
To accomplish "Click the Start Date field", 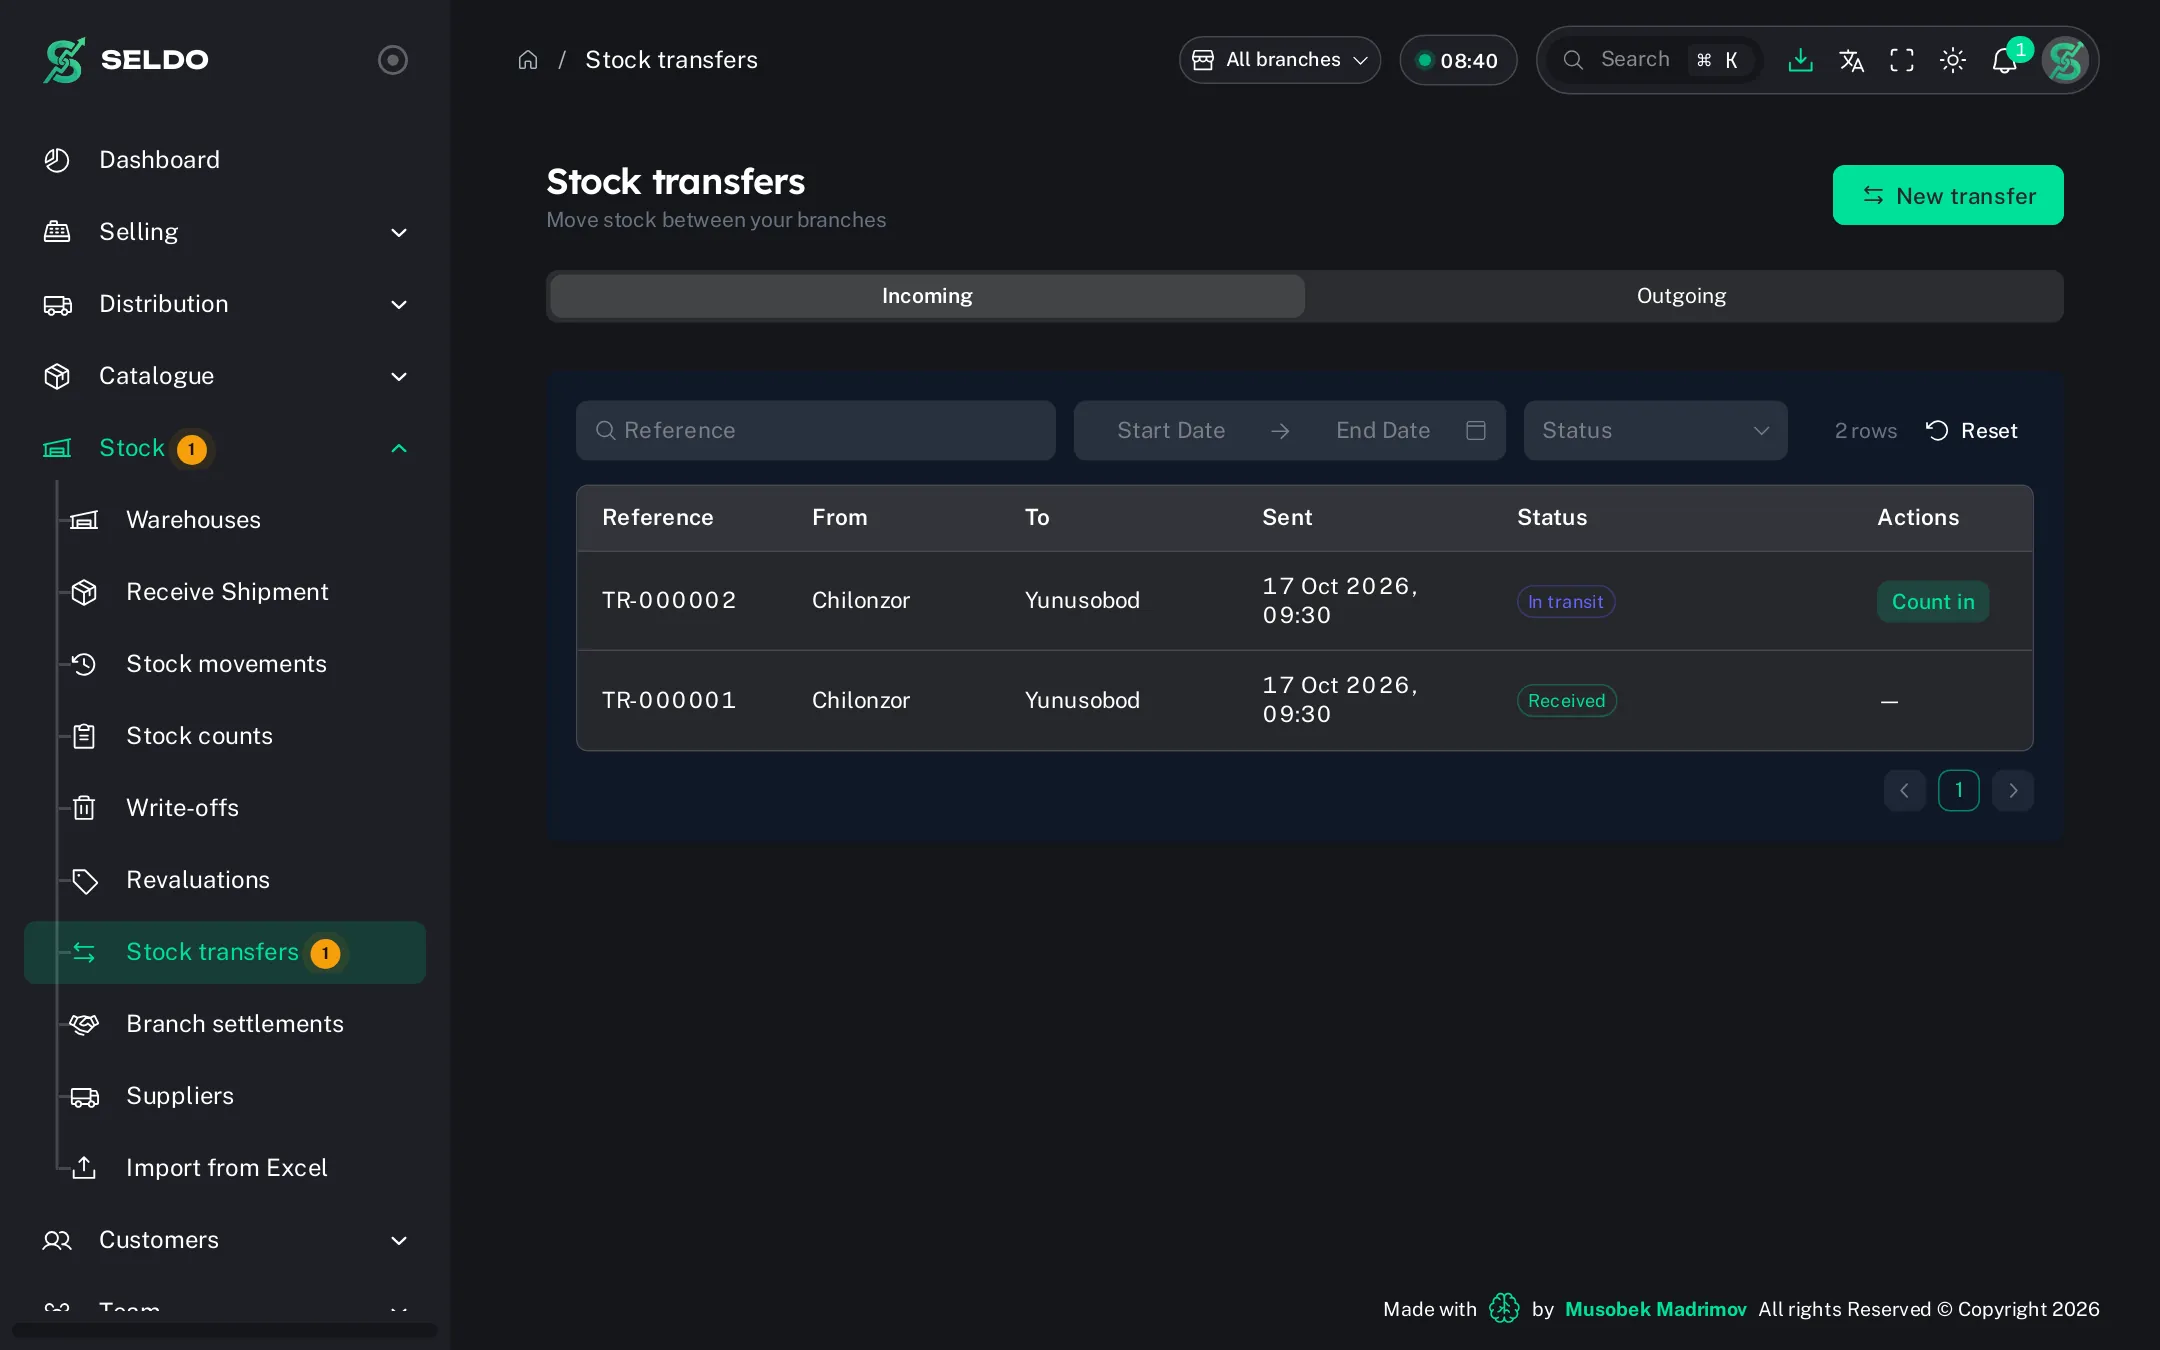I will [x=1171, y=431].
